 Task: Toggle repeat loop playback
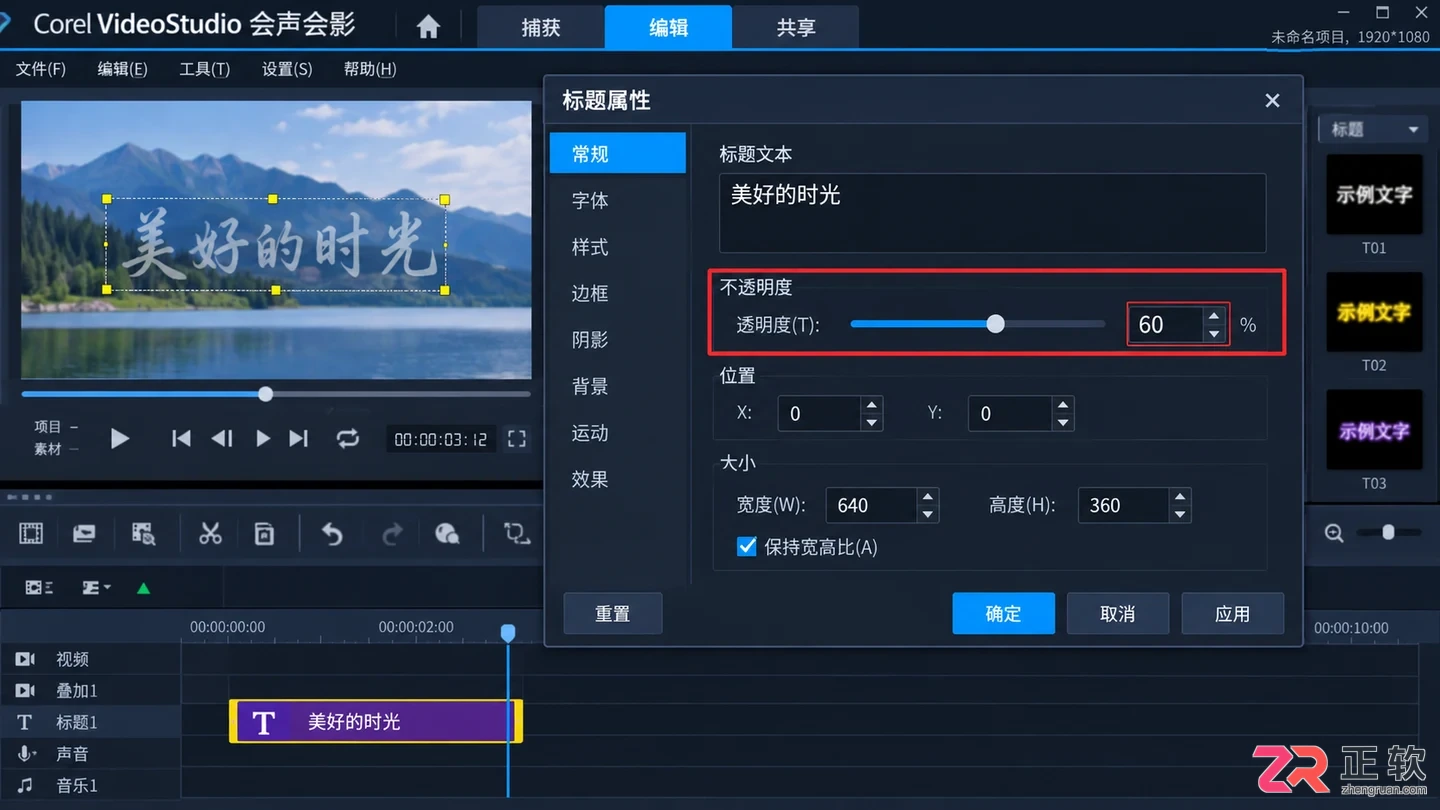tap(348, 438)
